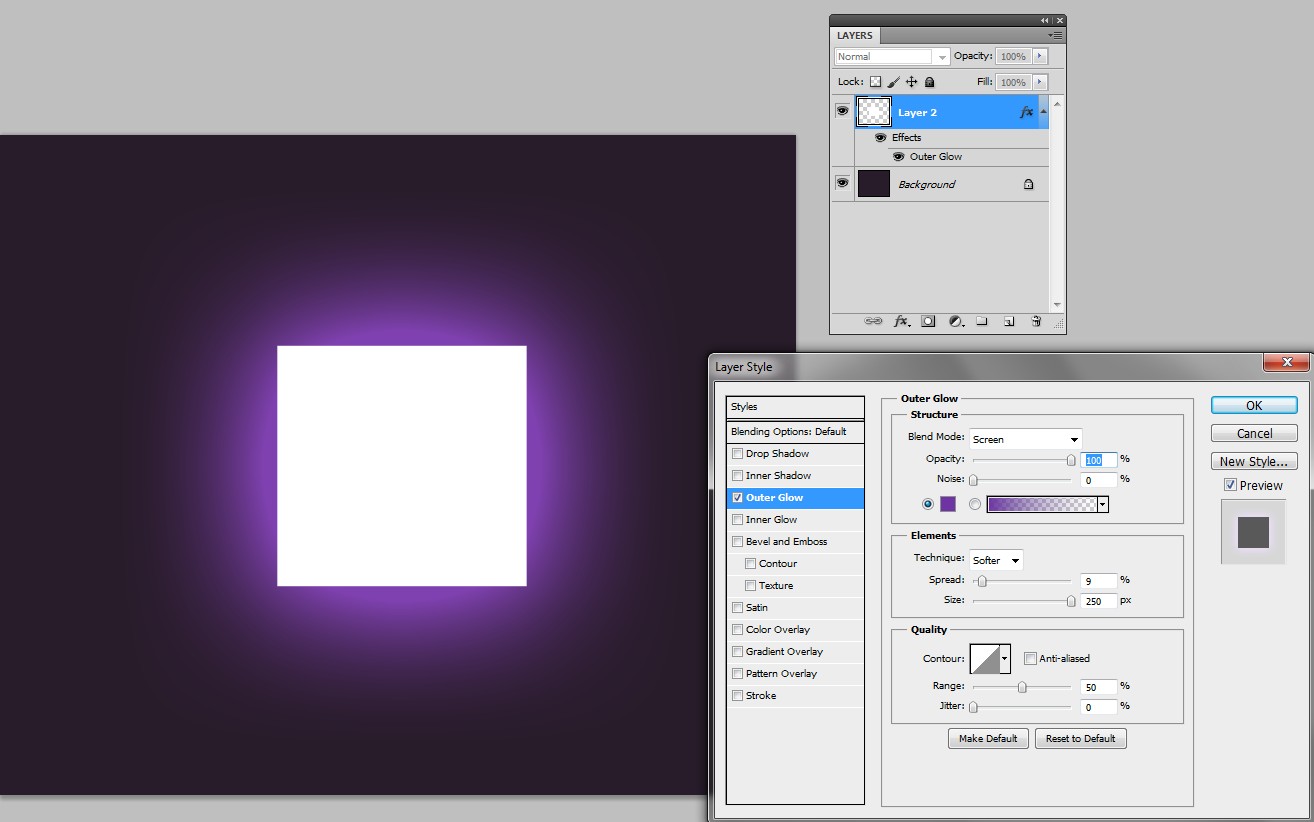Toggle Outer Glow effect visibility in Layers panel
Screen dimensions: 1314x822
tap(898, 156)
